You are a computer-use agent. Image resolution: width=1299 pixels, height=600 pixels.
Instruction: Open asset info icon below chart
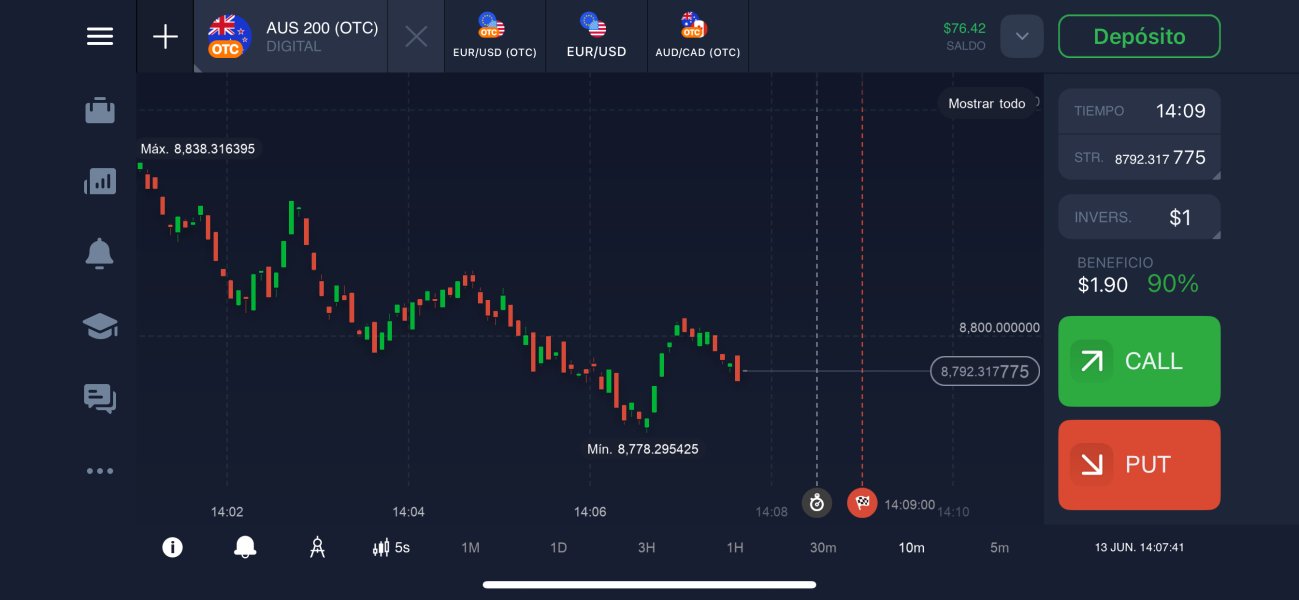[x=173, y=547]
